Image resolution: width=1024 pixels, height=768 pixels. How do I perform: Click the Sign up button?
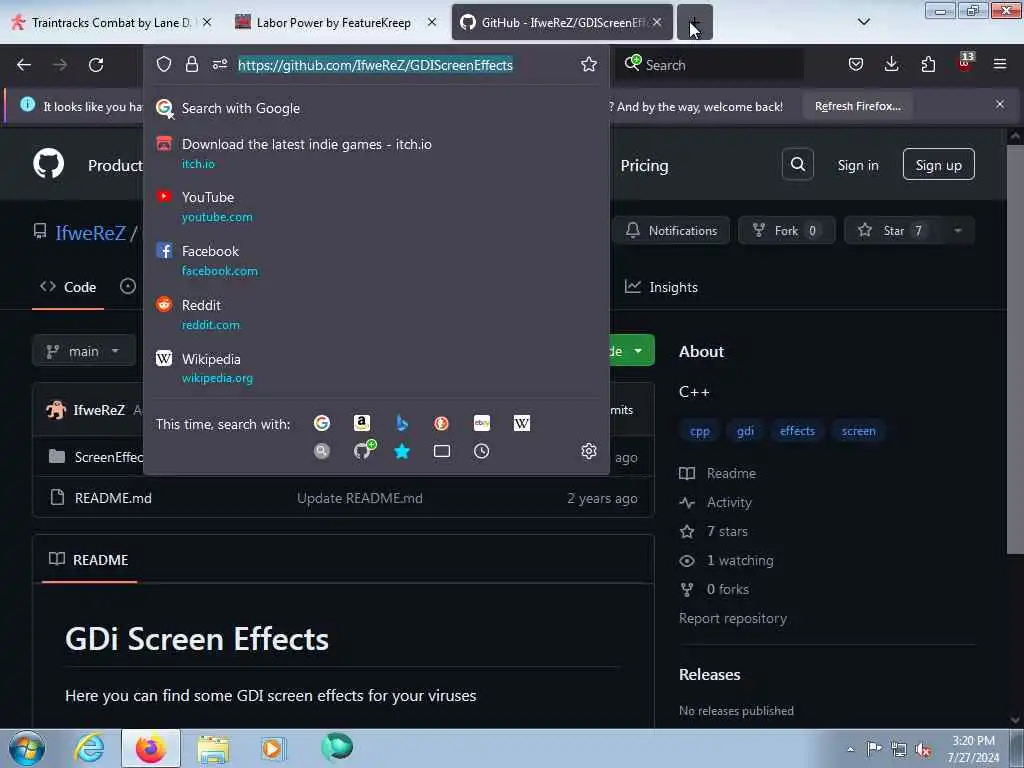point(938,165)
